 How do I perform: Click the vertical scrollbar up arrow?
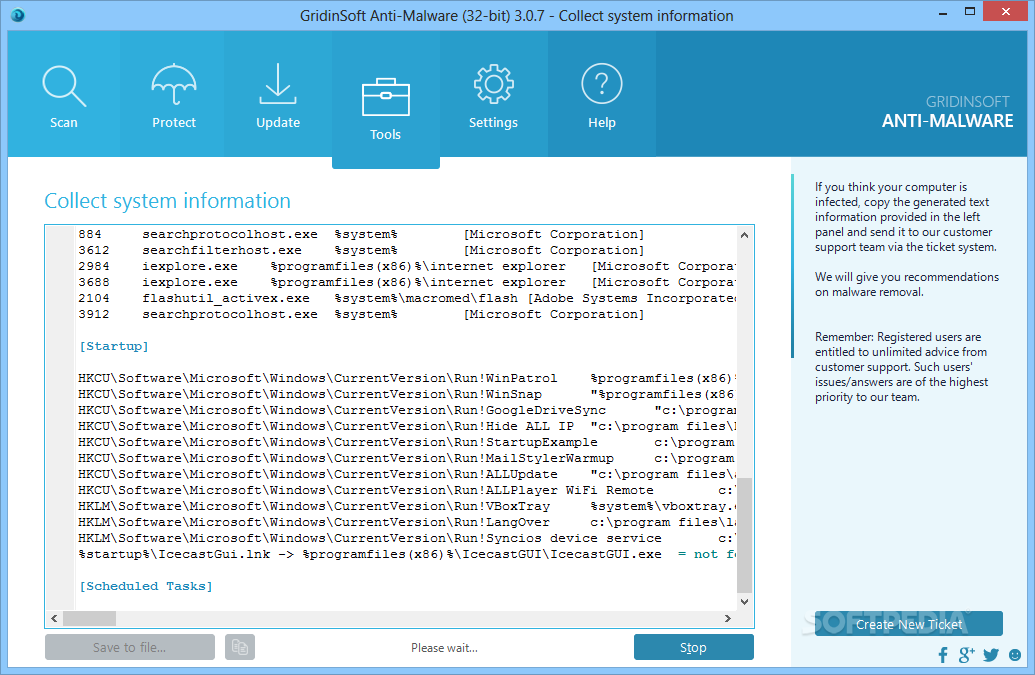(x=745, y=235)
